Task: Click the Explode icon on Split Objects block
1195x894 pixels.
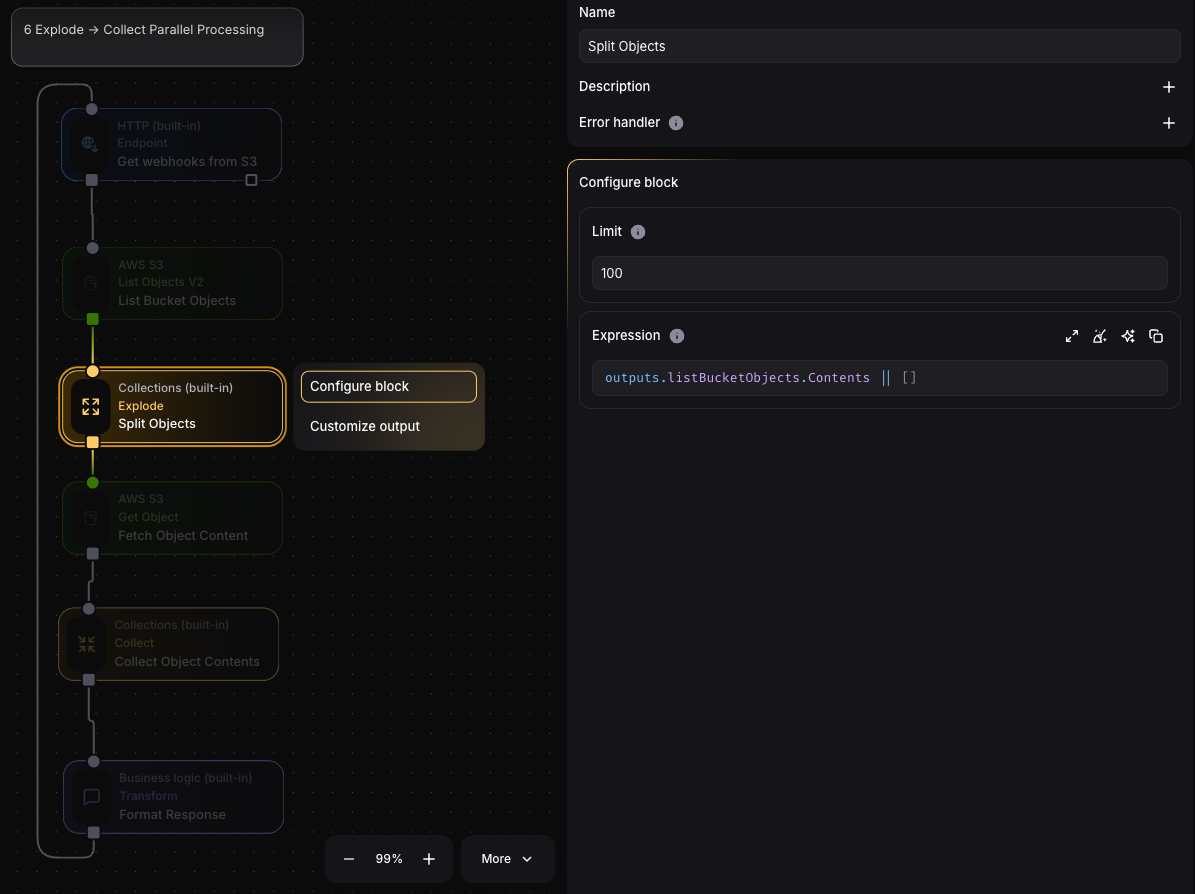Action: click(91, 406)
